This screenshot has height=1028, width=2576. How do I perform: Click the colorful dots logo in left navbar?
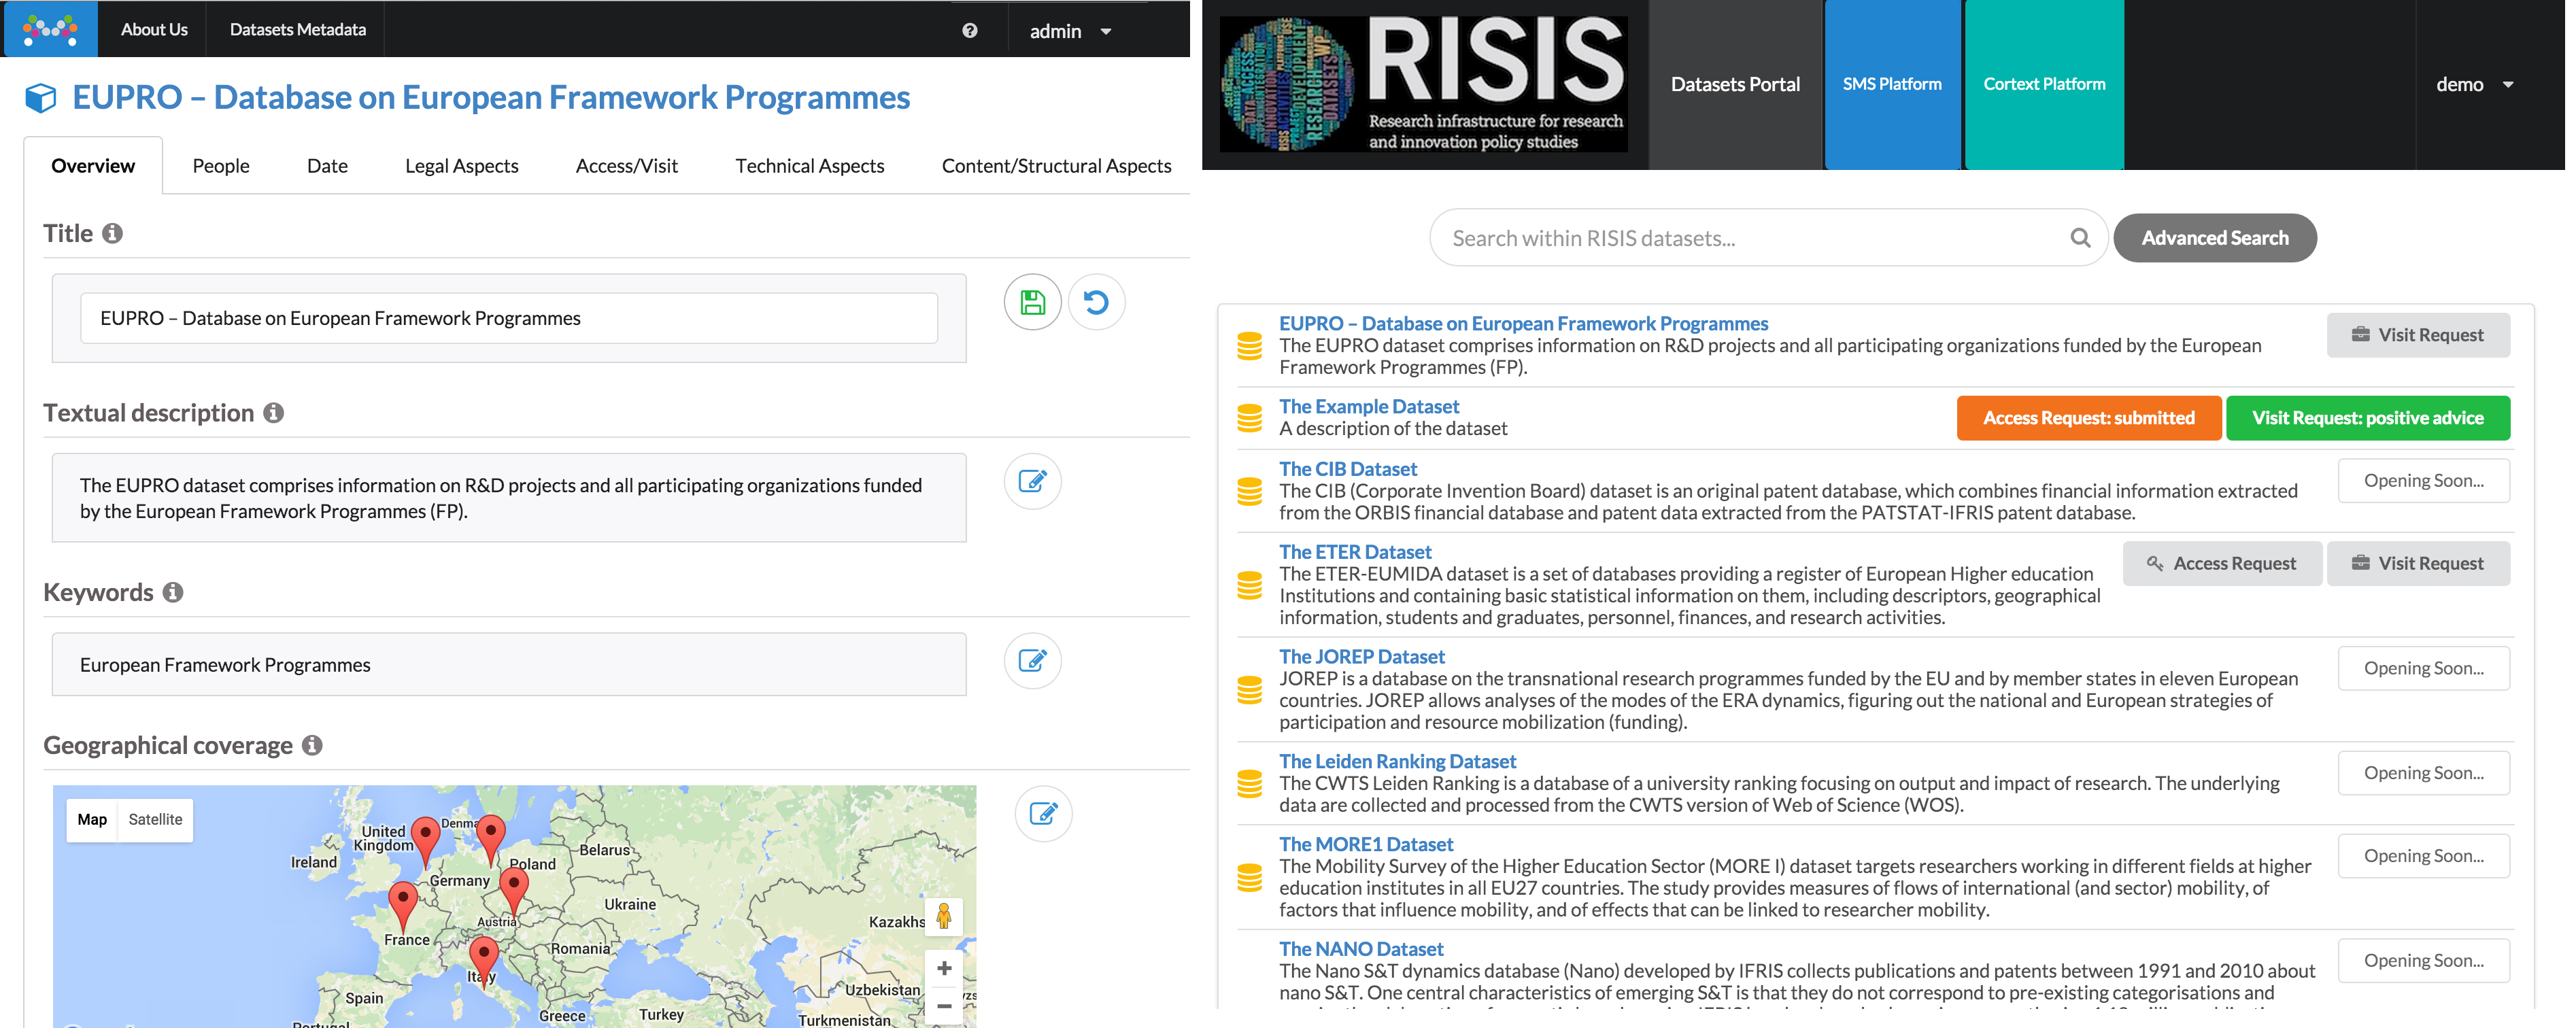50,29
